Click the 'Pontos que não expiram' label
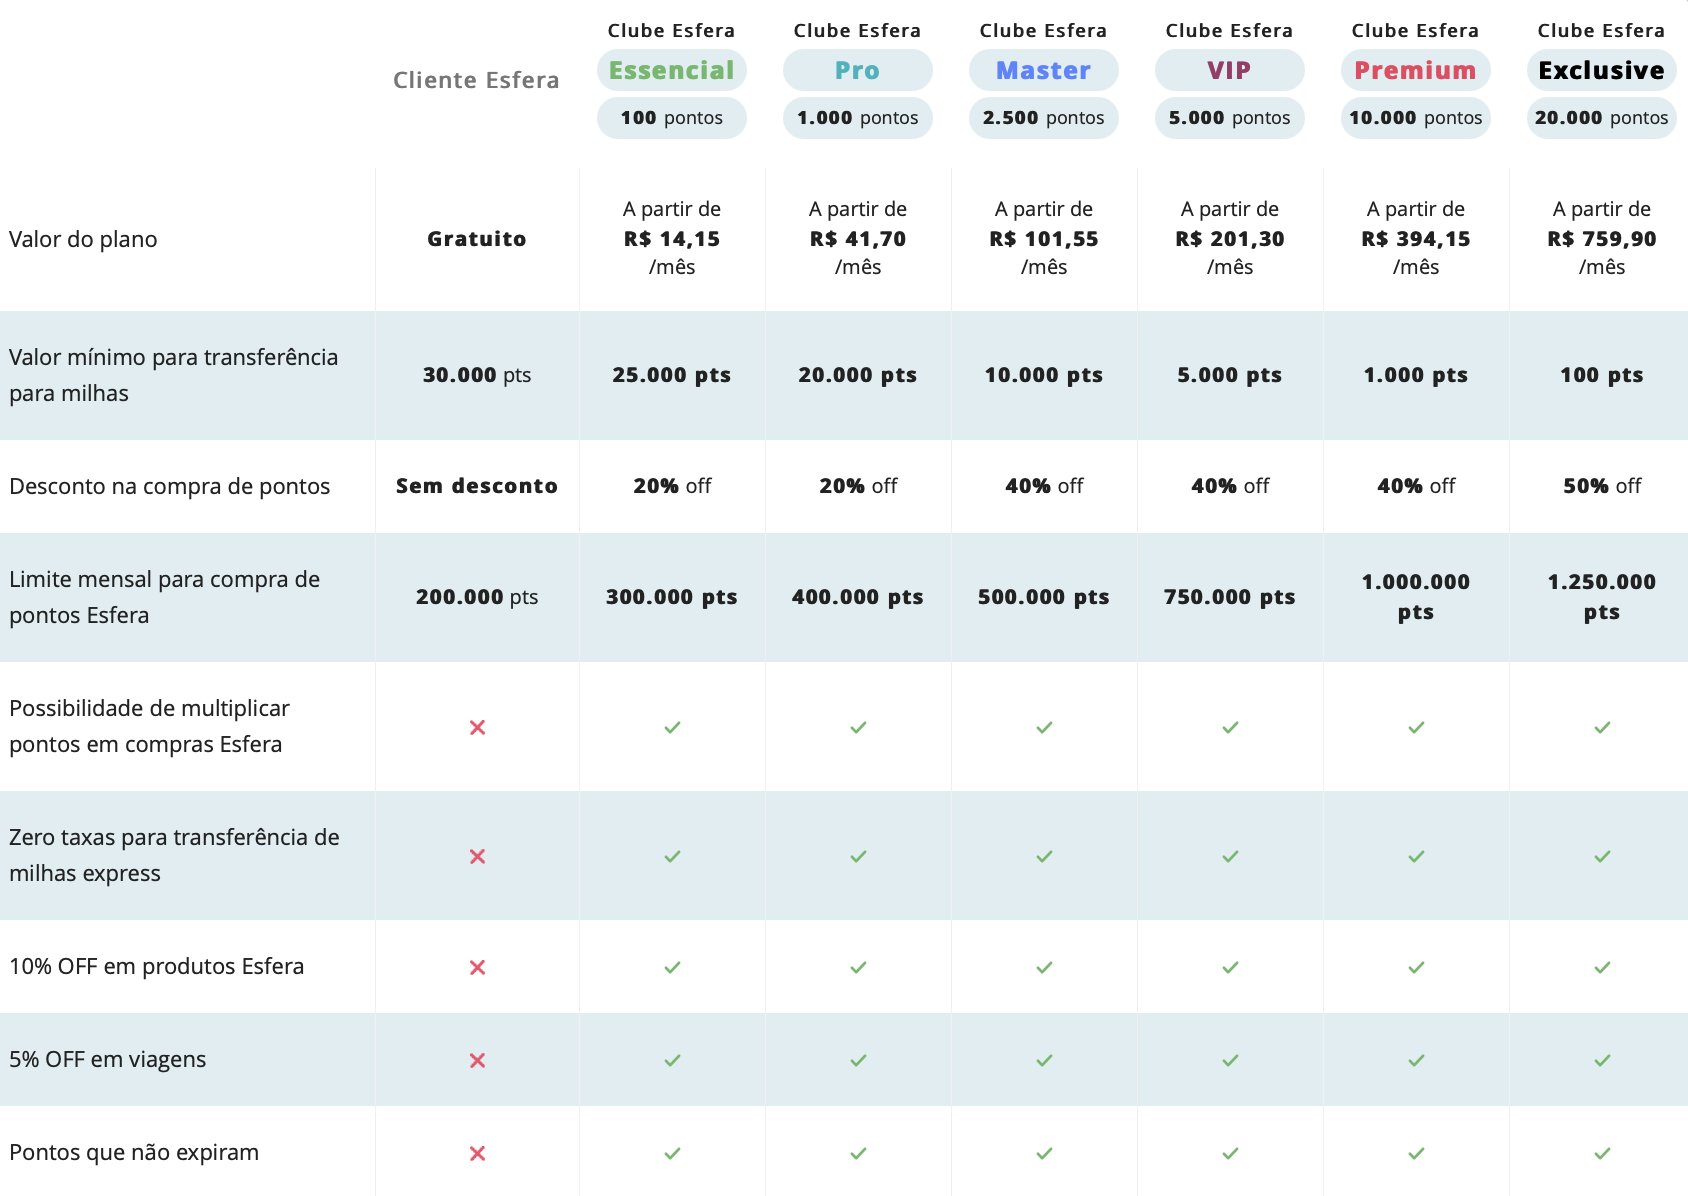 pyautogui.click(x=134, y=1152)
